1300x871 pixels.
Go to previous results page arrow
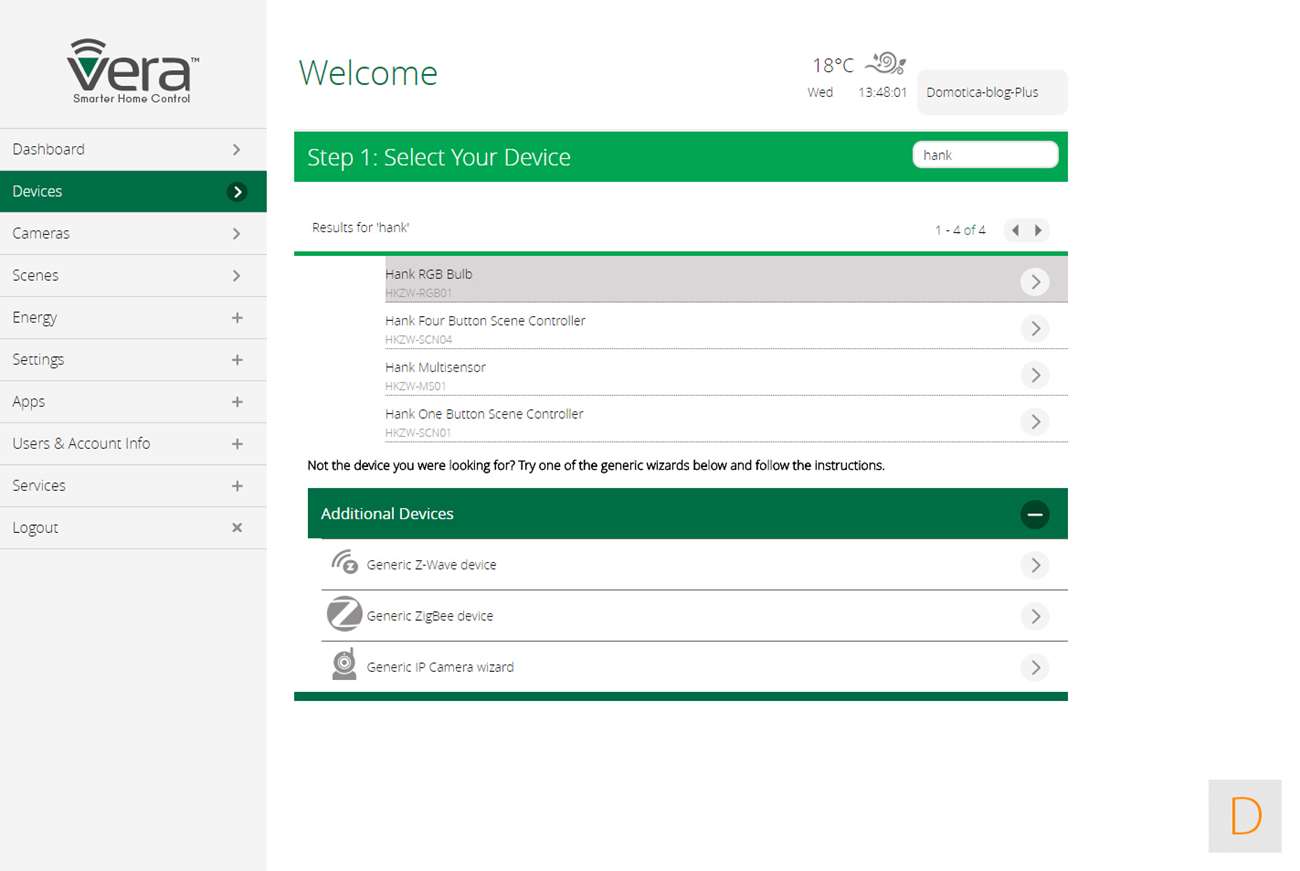coord(1015,230)
